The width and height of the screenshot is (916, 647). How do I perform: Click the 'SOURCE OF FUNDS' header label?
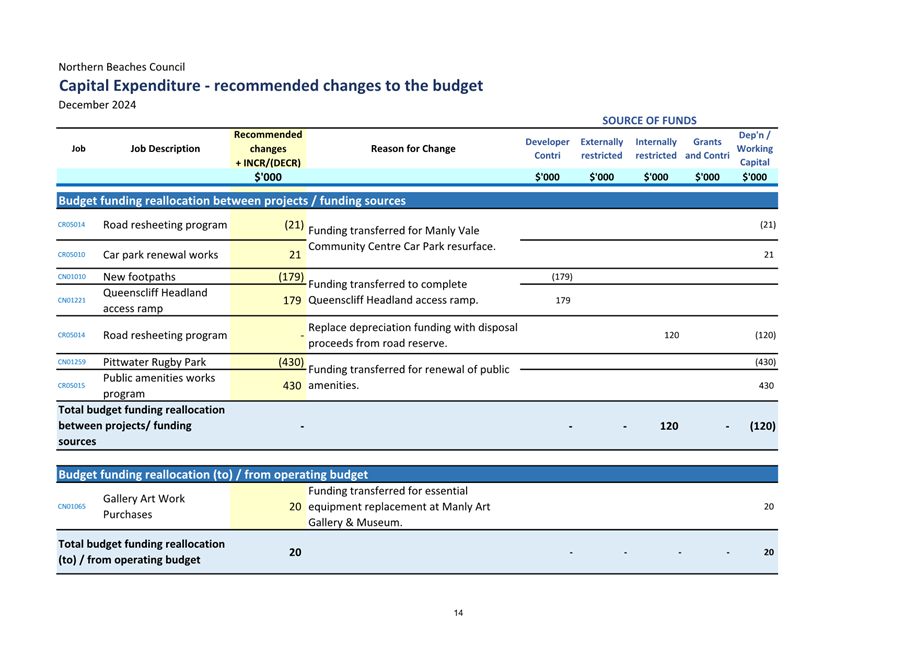[x=649, y=121]
